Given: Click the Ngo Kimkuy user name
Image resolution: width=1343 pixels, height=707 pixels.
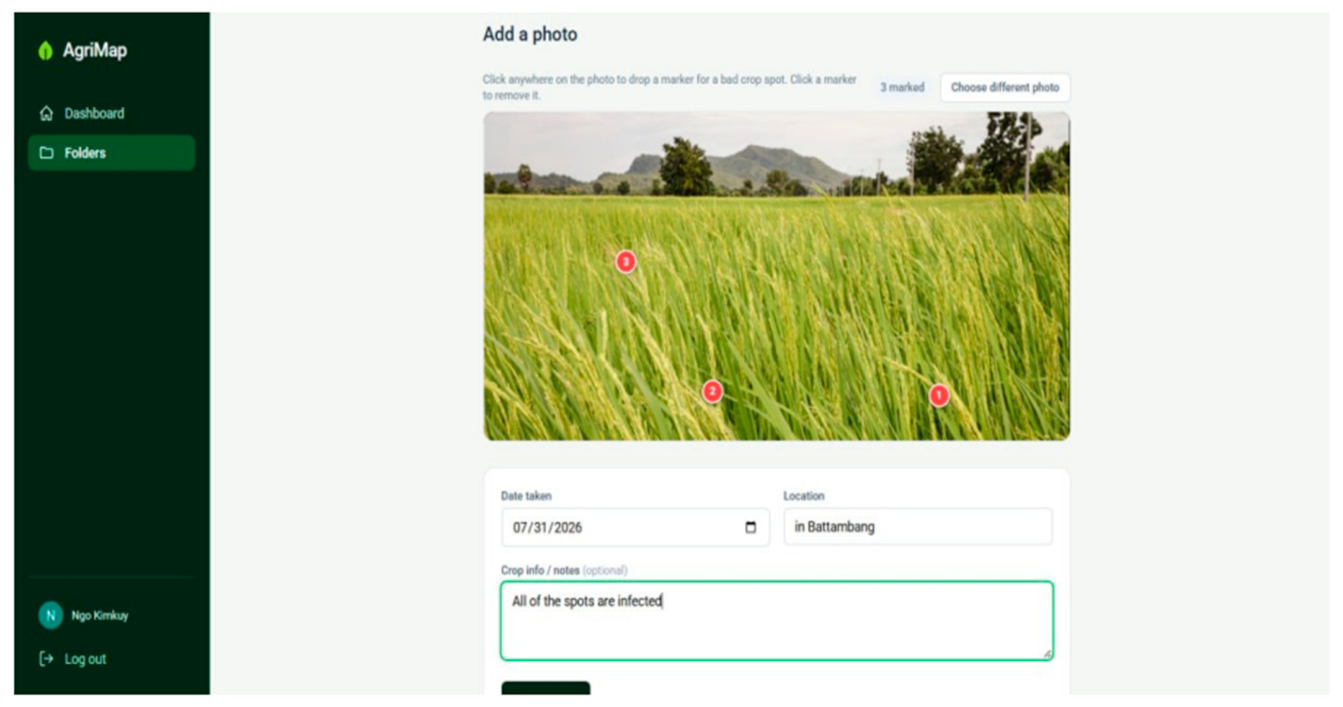Looking at the screenshot, I should pyautogui.click(x=100, y=616).
